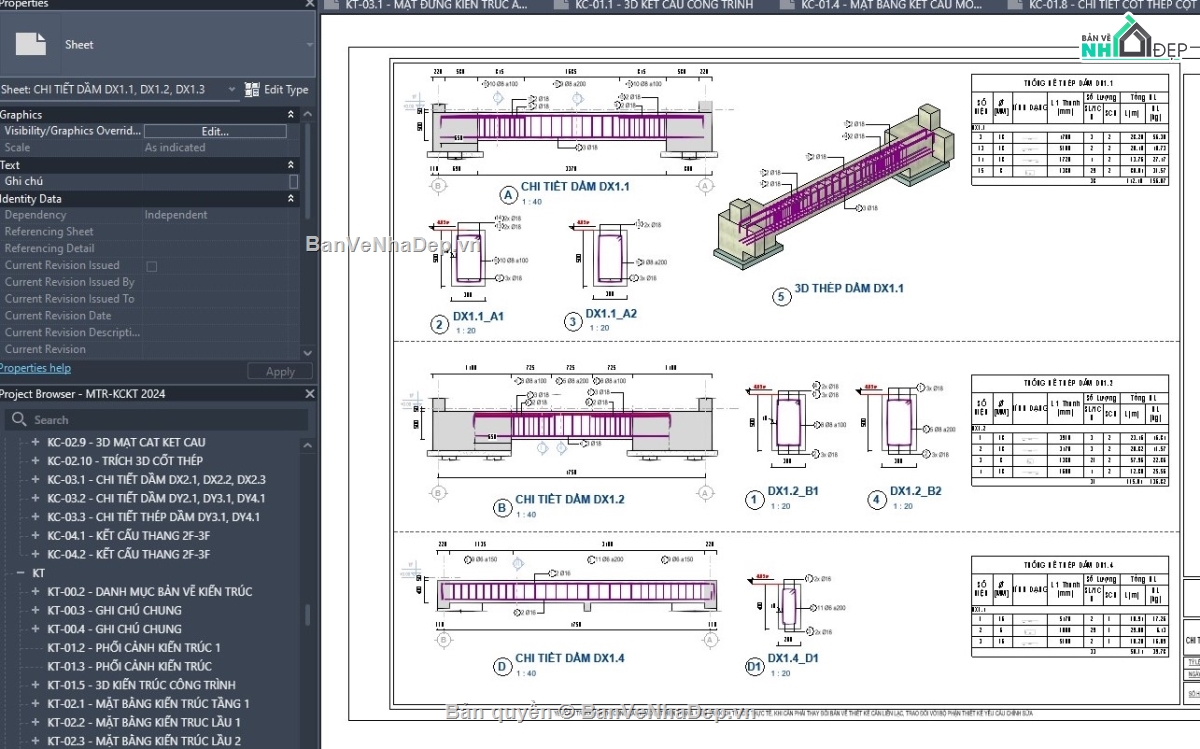Select KT-02.3 - MẶT BẰNG KIẾN TRÚC LẦU 2

coord(144,741)
